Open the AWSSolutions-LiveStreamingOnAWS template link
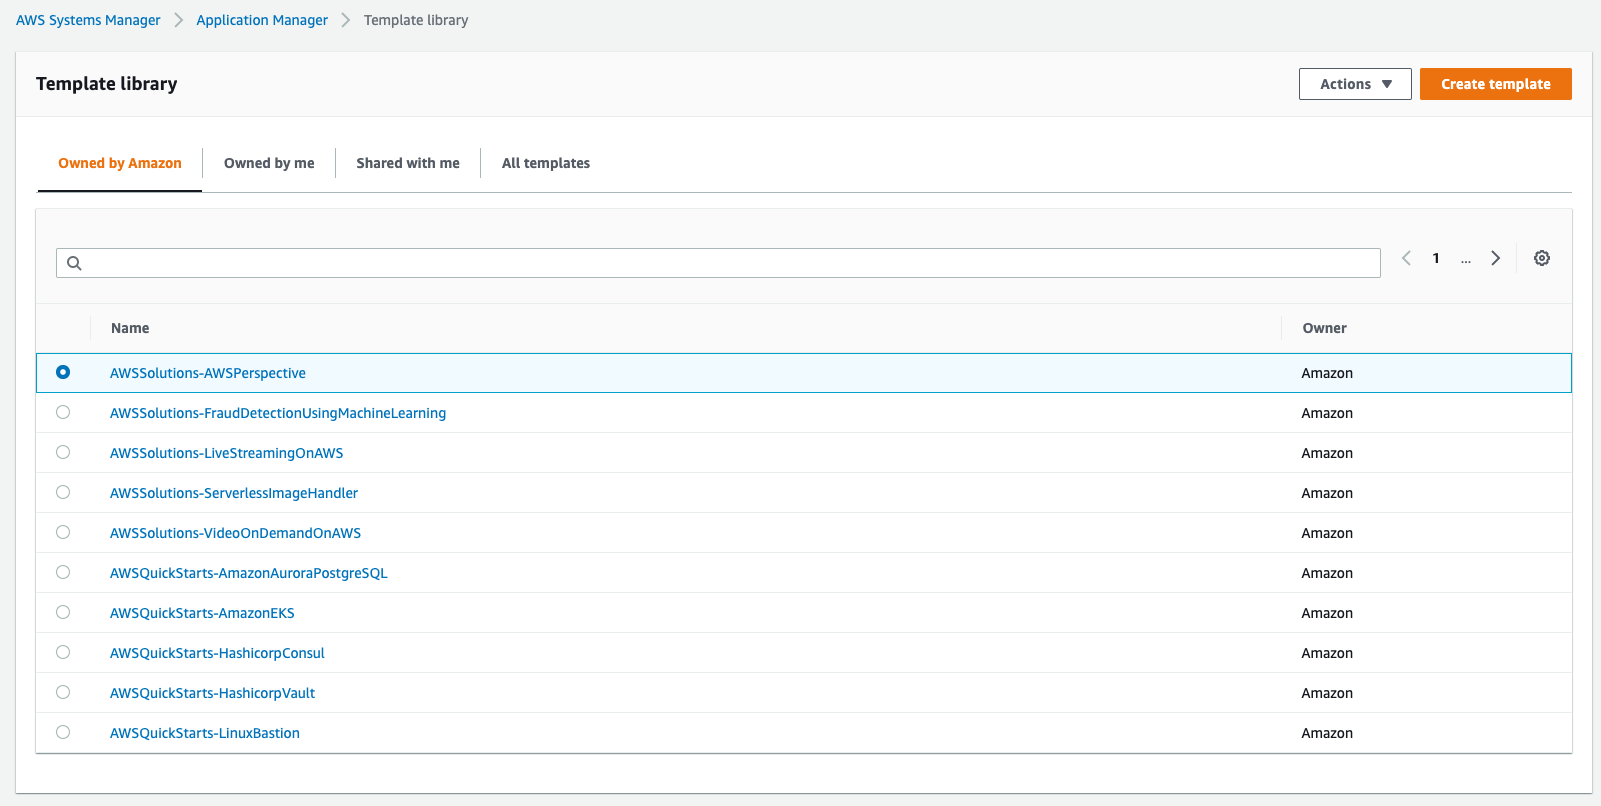The image size is (1601, 806). coord(227,453)
